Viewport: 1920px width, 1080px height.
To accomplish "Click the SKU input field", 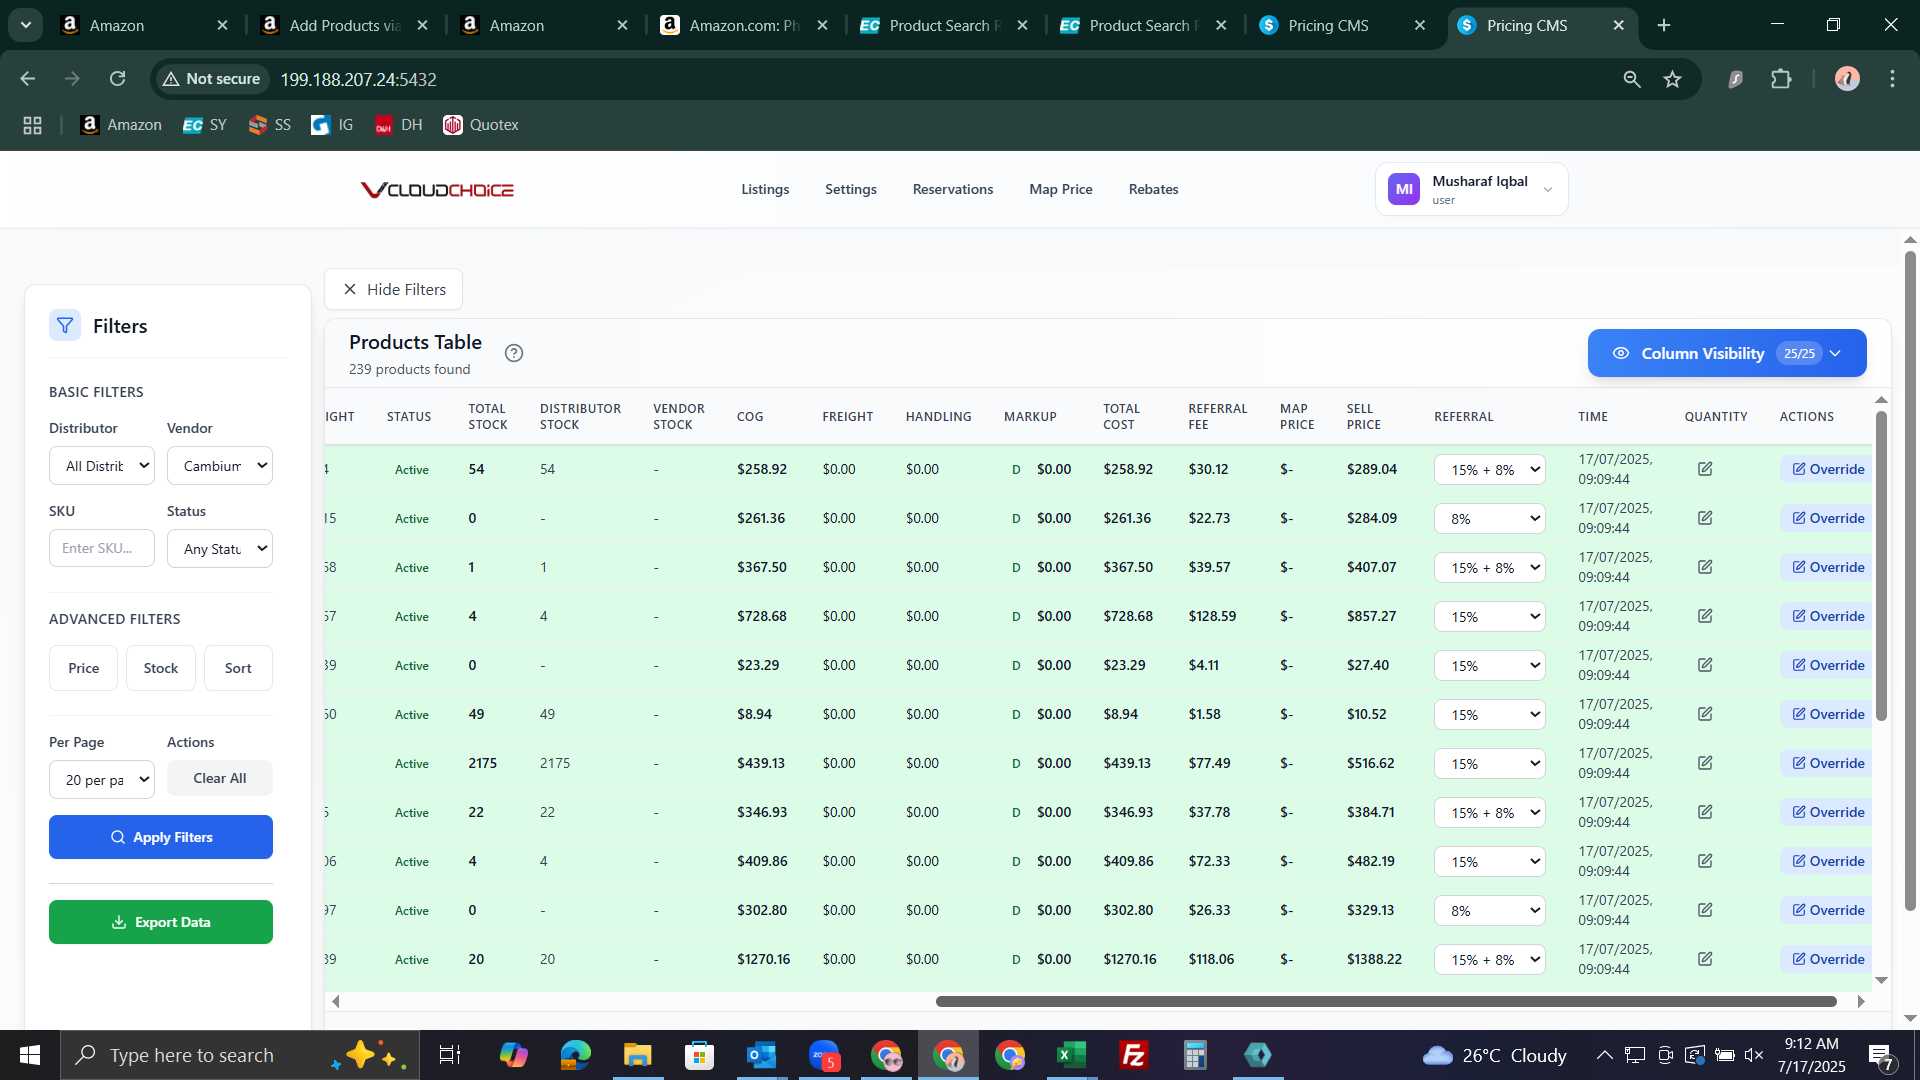I will click(x=102, y=548).
